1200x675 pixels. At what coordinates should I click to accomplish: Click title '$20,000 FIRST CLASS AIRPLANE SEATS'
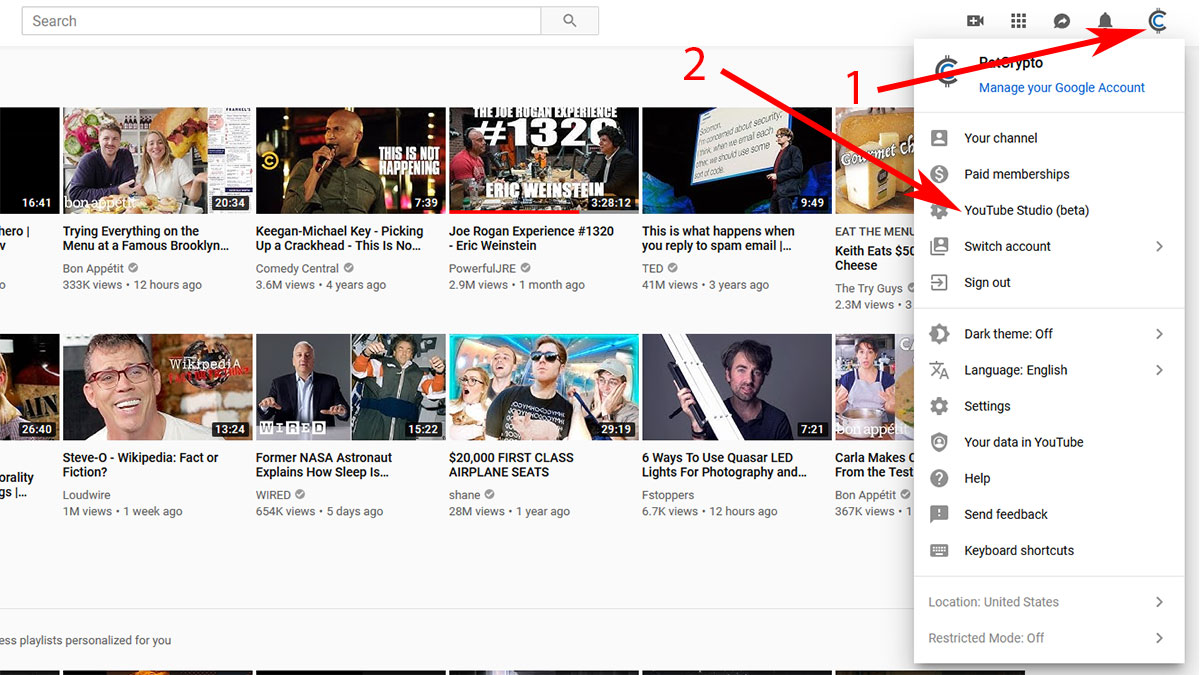click(x=511, y=465)
